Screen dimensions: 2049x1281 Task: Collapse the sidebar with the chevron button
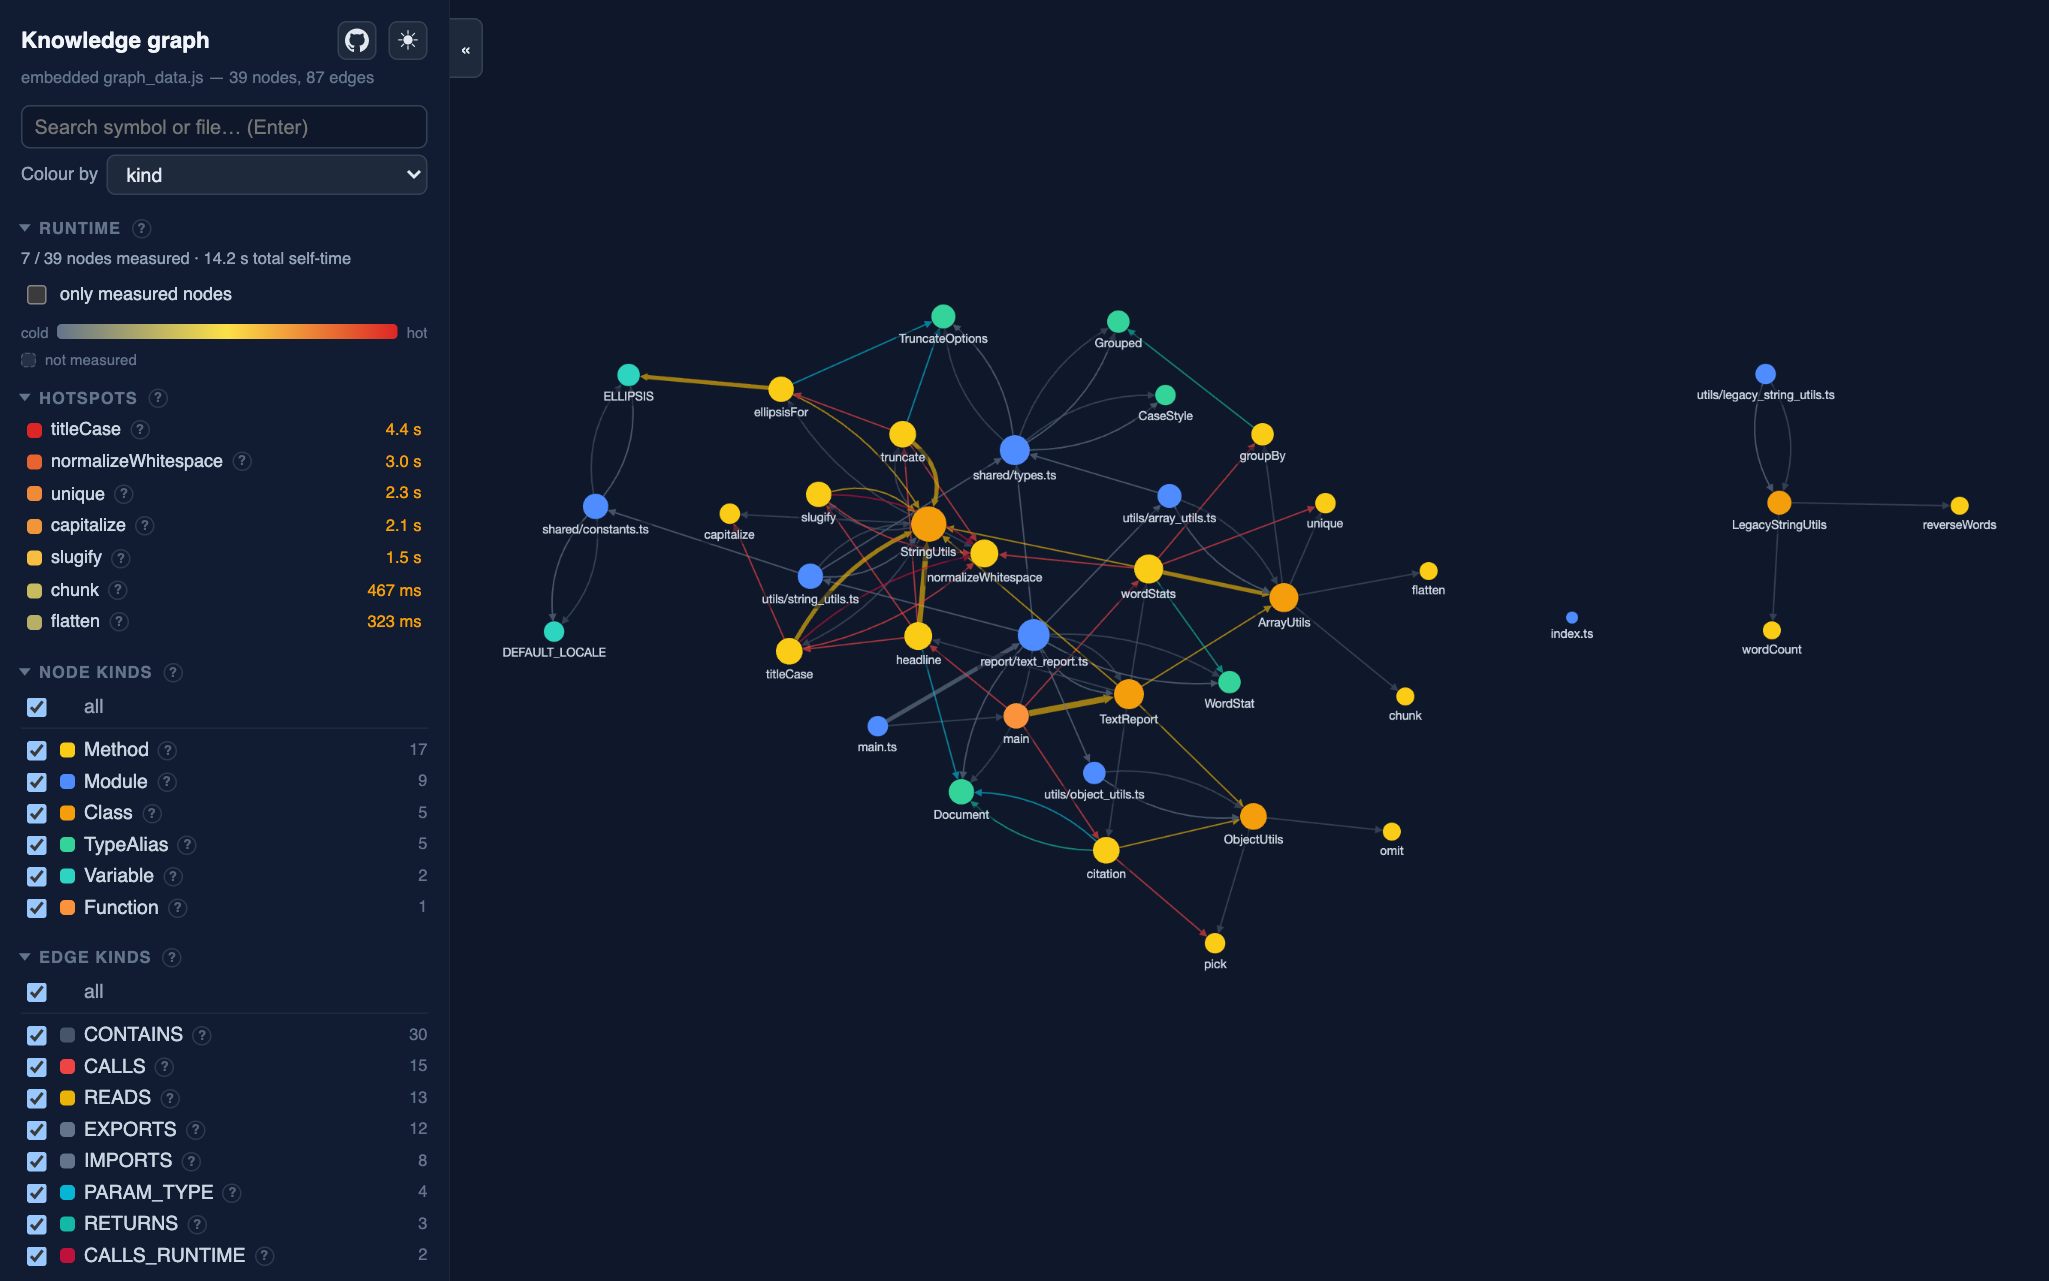pos(466,49)
